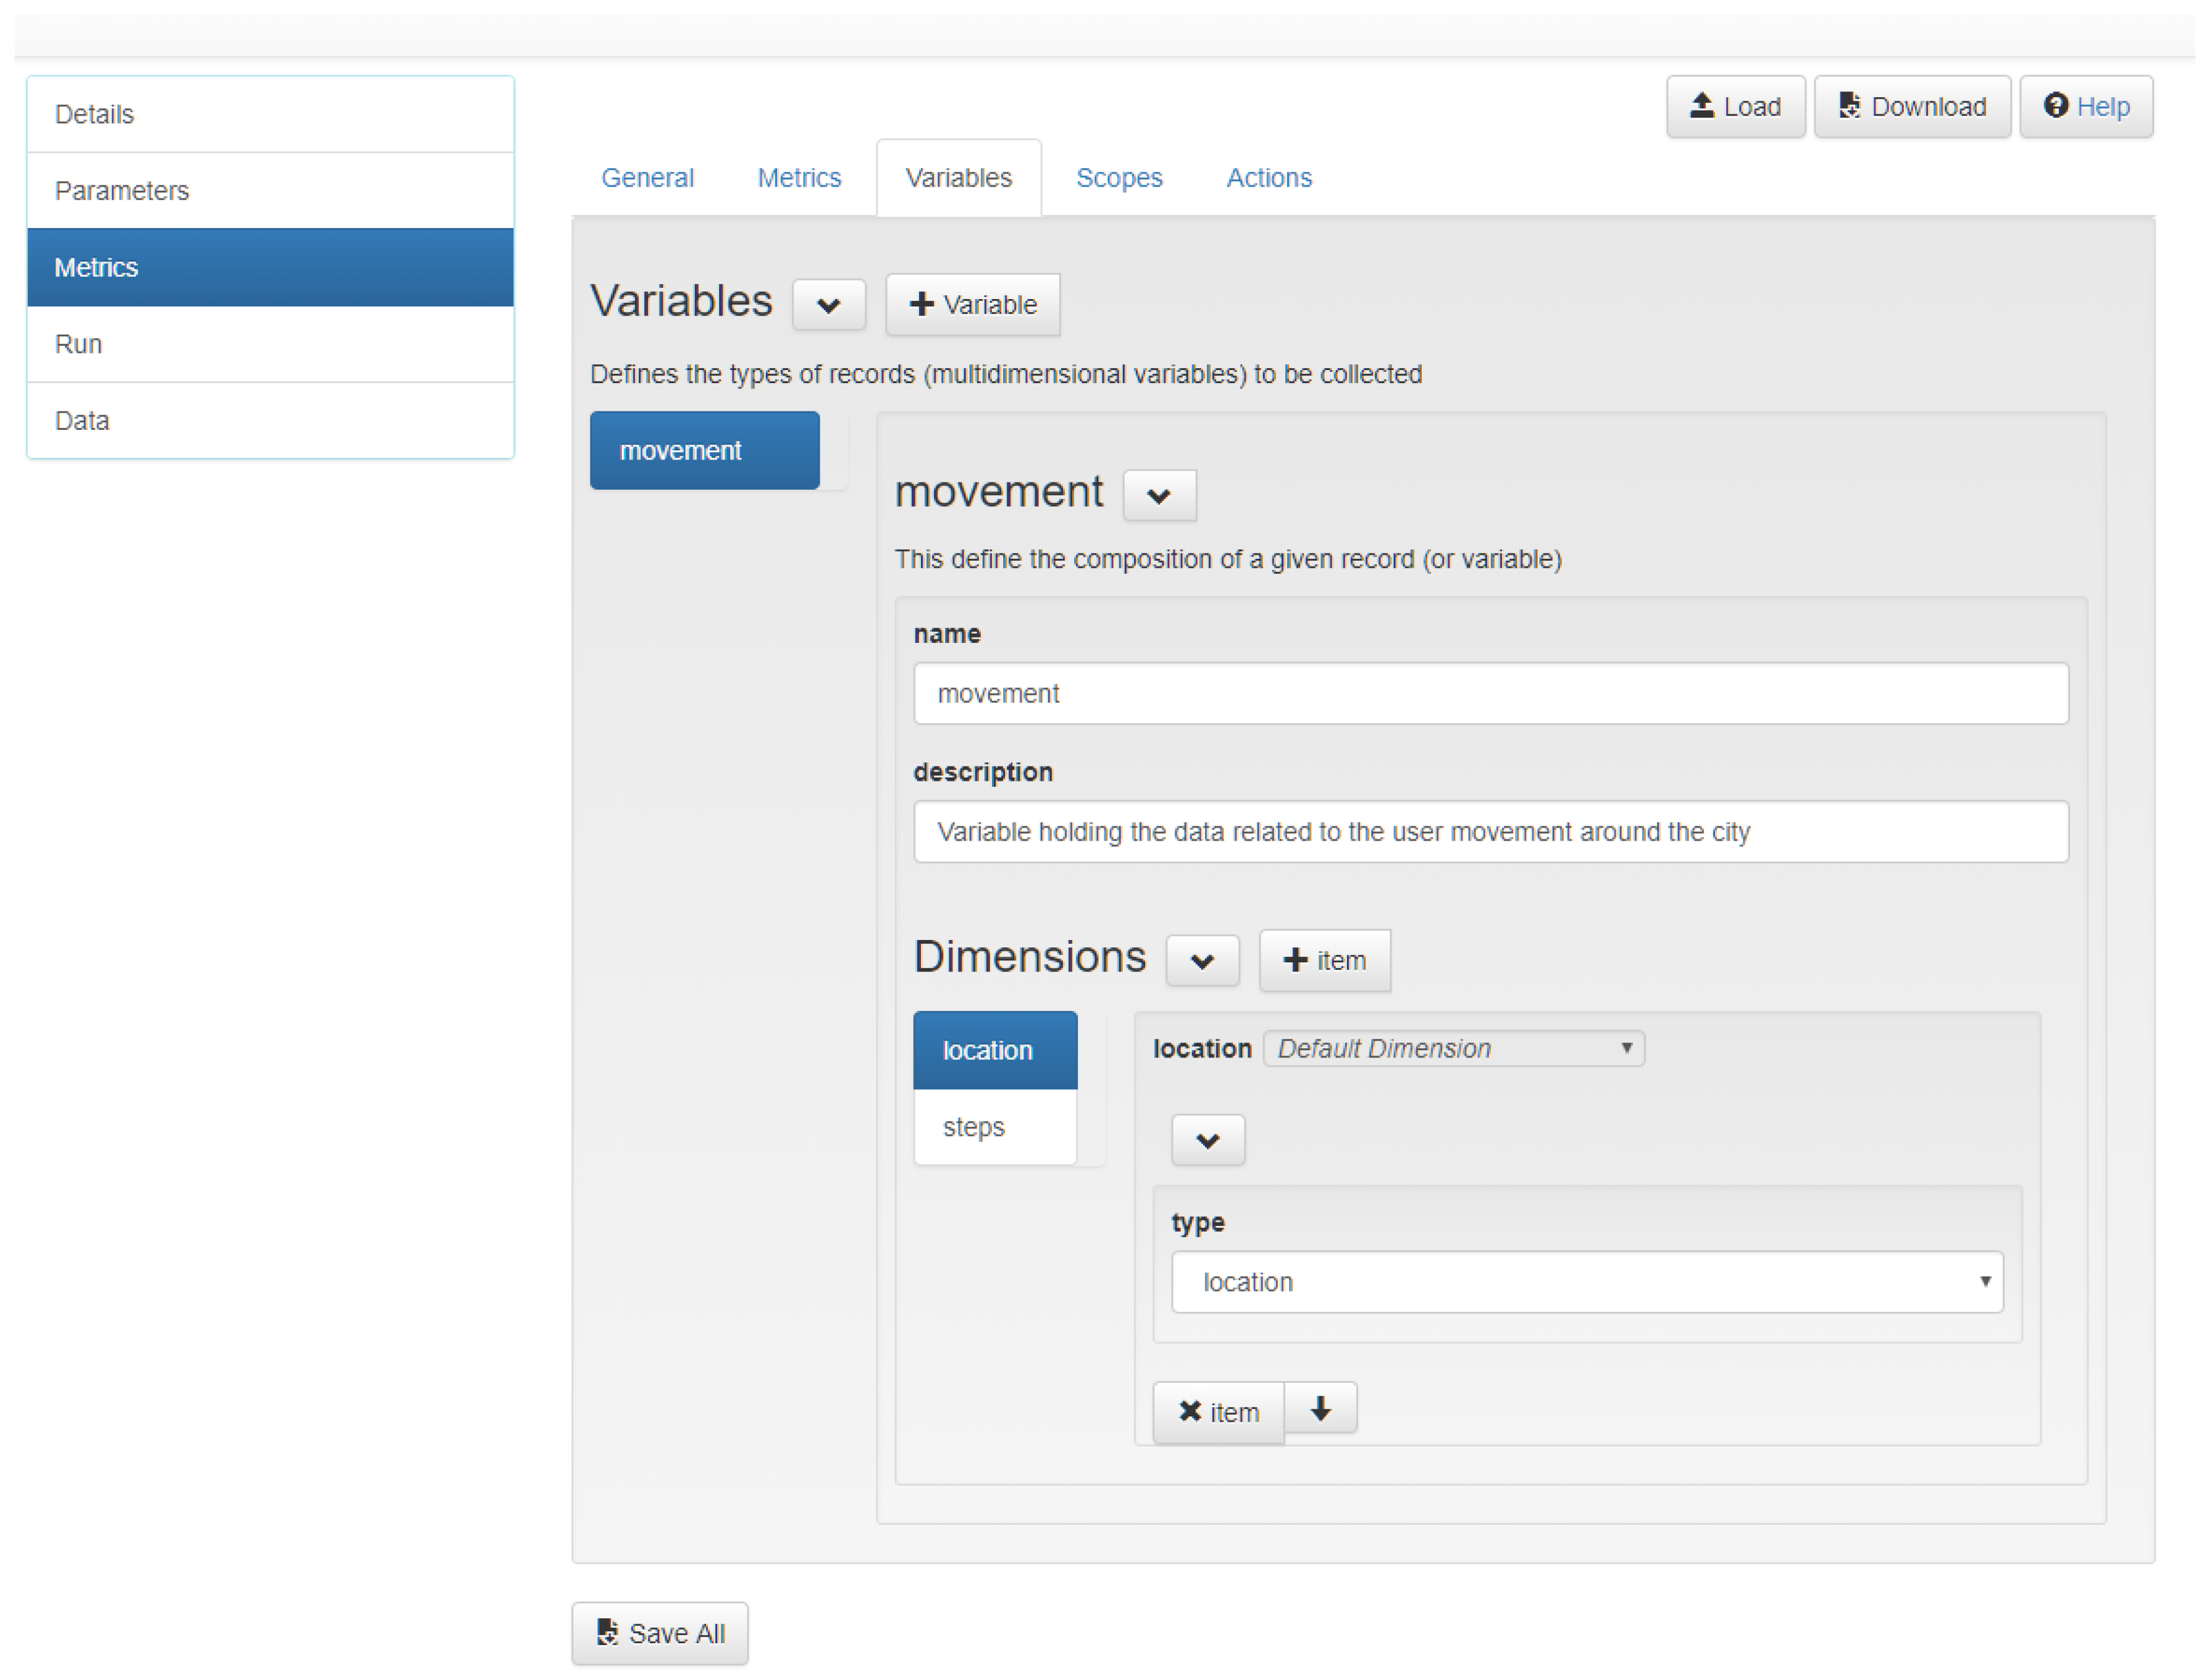Screen dimensions: 2212x1680
Task: Open Details in the sidebar
Action: tap(270, 114)
